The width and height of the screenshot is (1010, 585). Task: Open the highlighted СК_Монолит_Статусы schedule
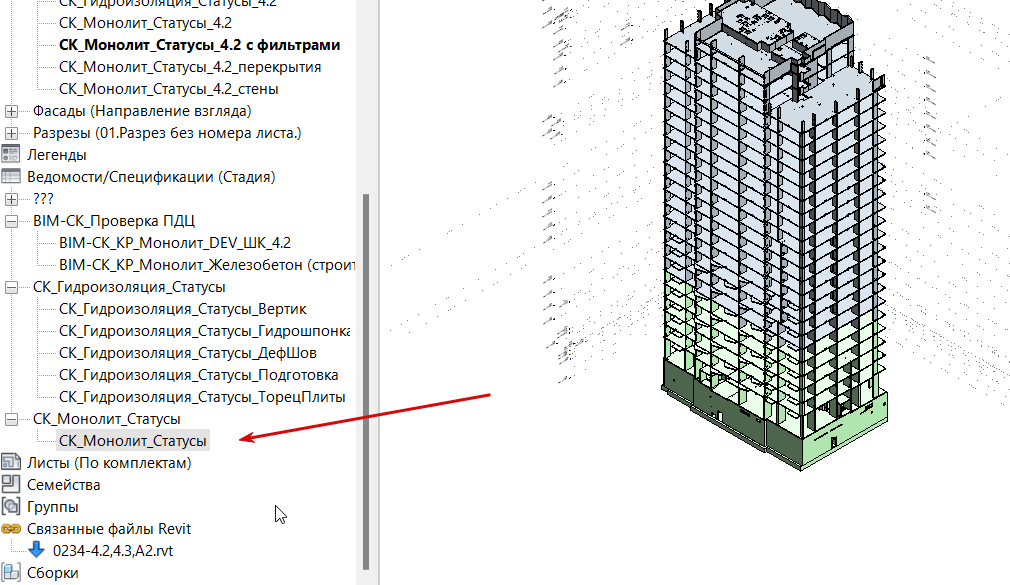133,441
